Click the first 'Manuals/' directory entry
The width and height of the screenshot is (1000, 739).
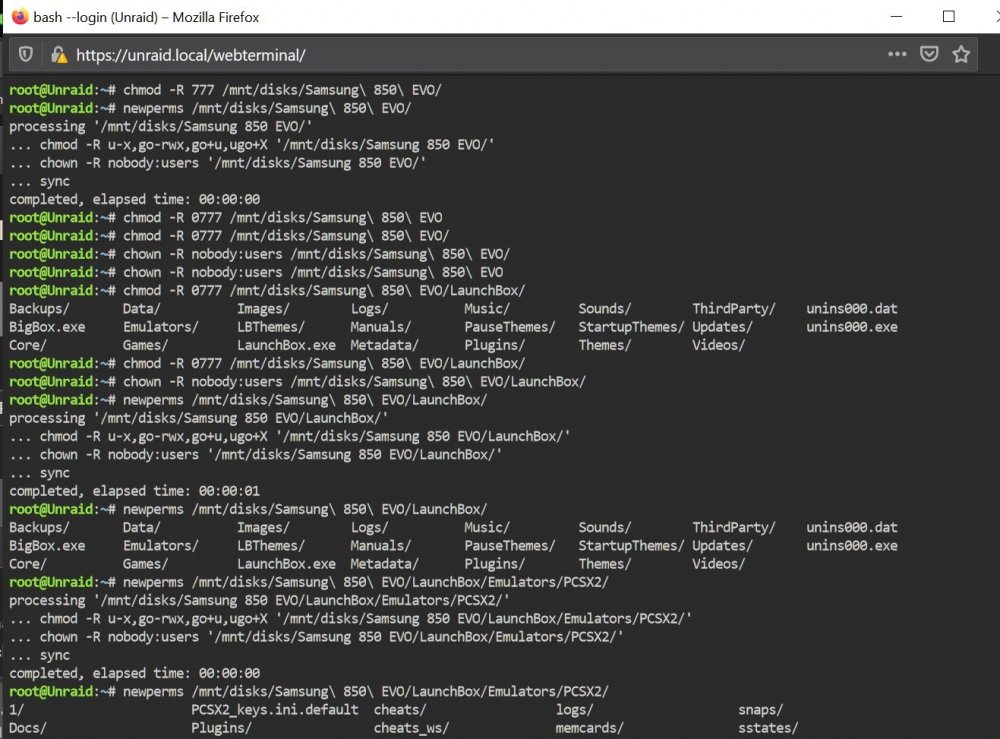380,327
